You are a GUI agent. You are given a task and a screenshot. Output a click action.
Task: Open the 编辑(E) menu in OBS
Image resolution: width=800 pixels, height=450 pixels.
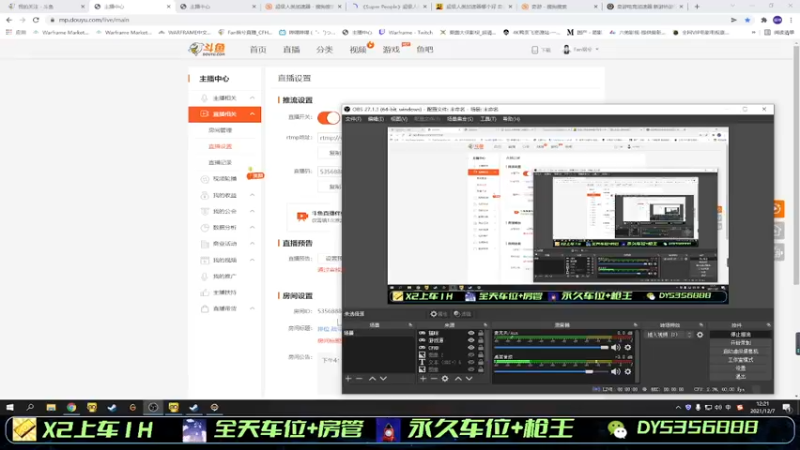(376, 119)
